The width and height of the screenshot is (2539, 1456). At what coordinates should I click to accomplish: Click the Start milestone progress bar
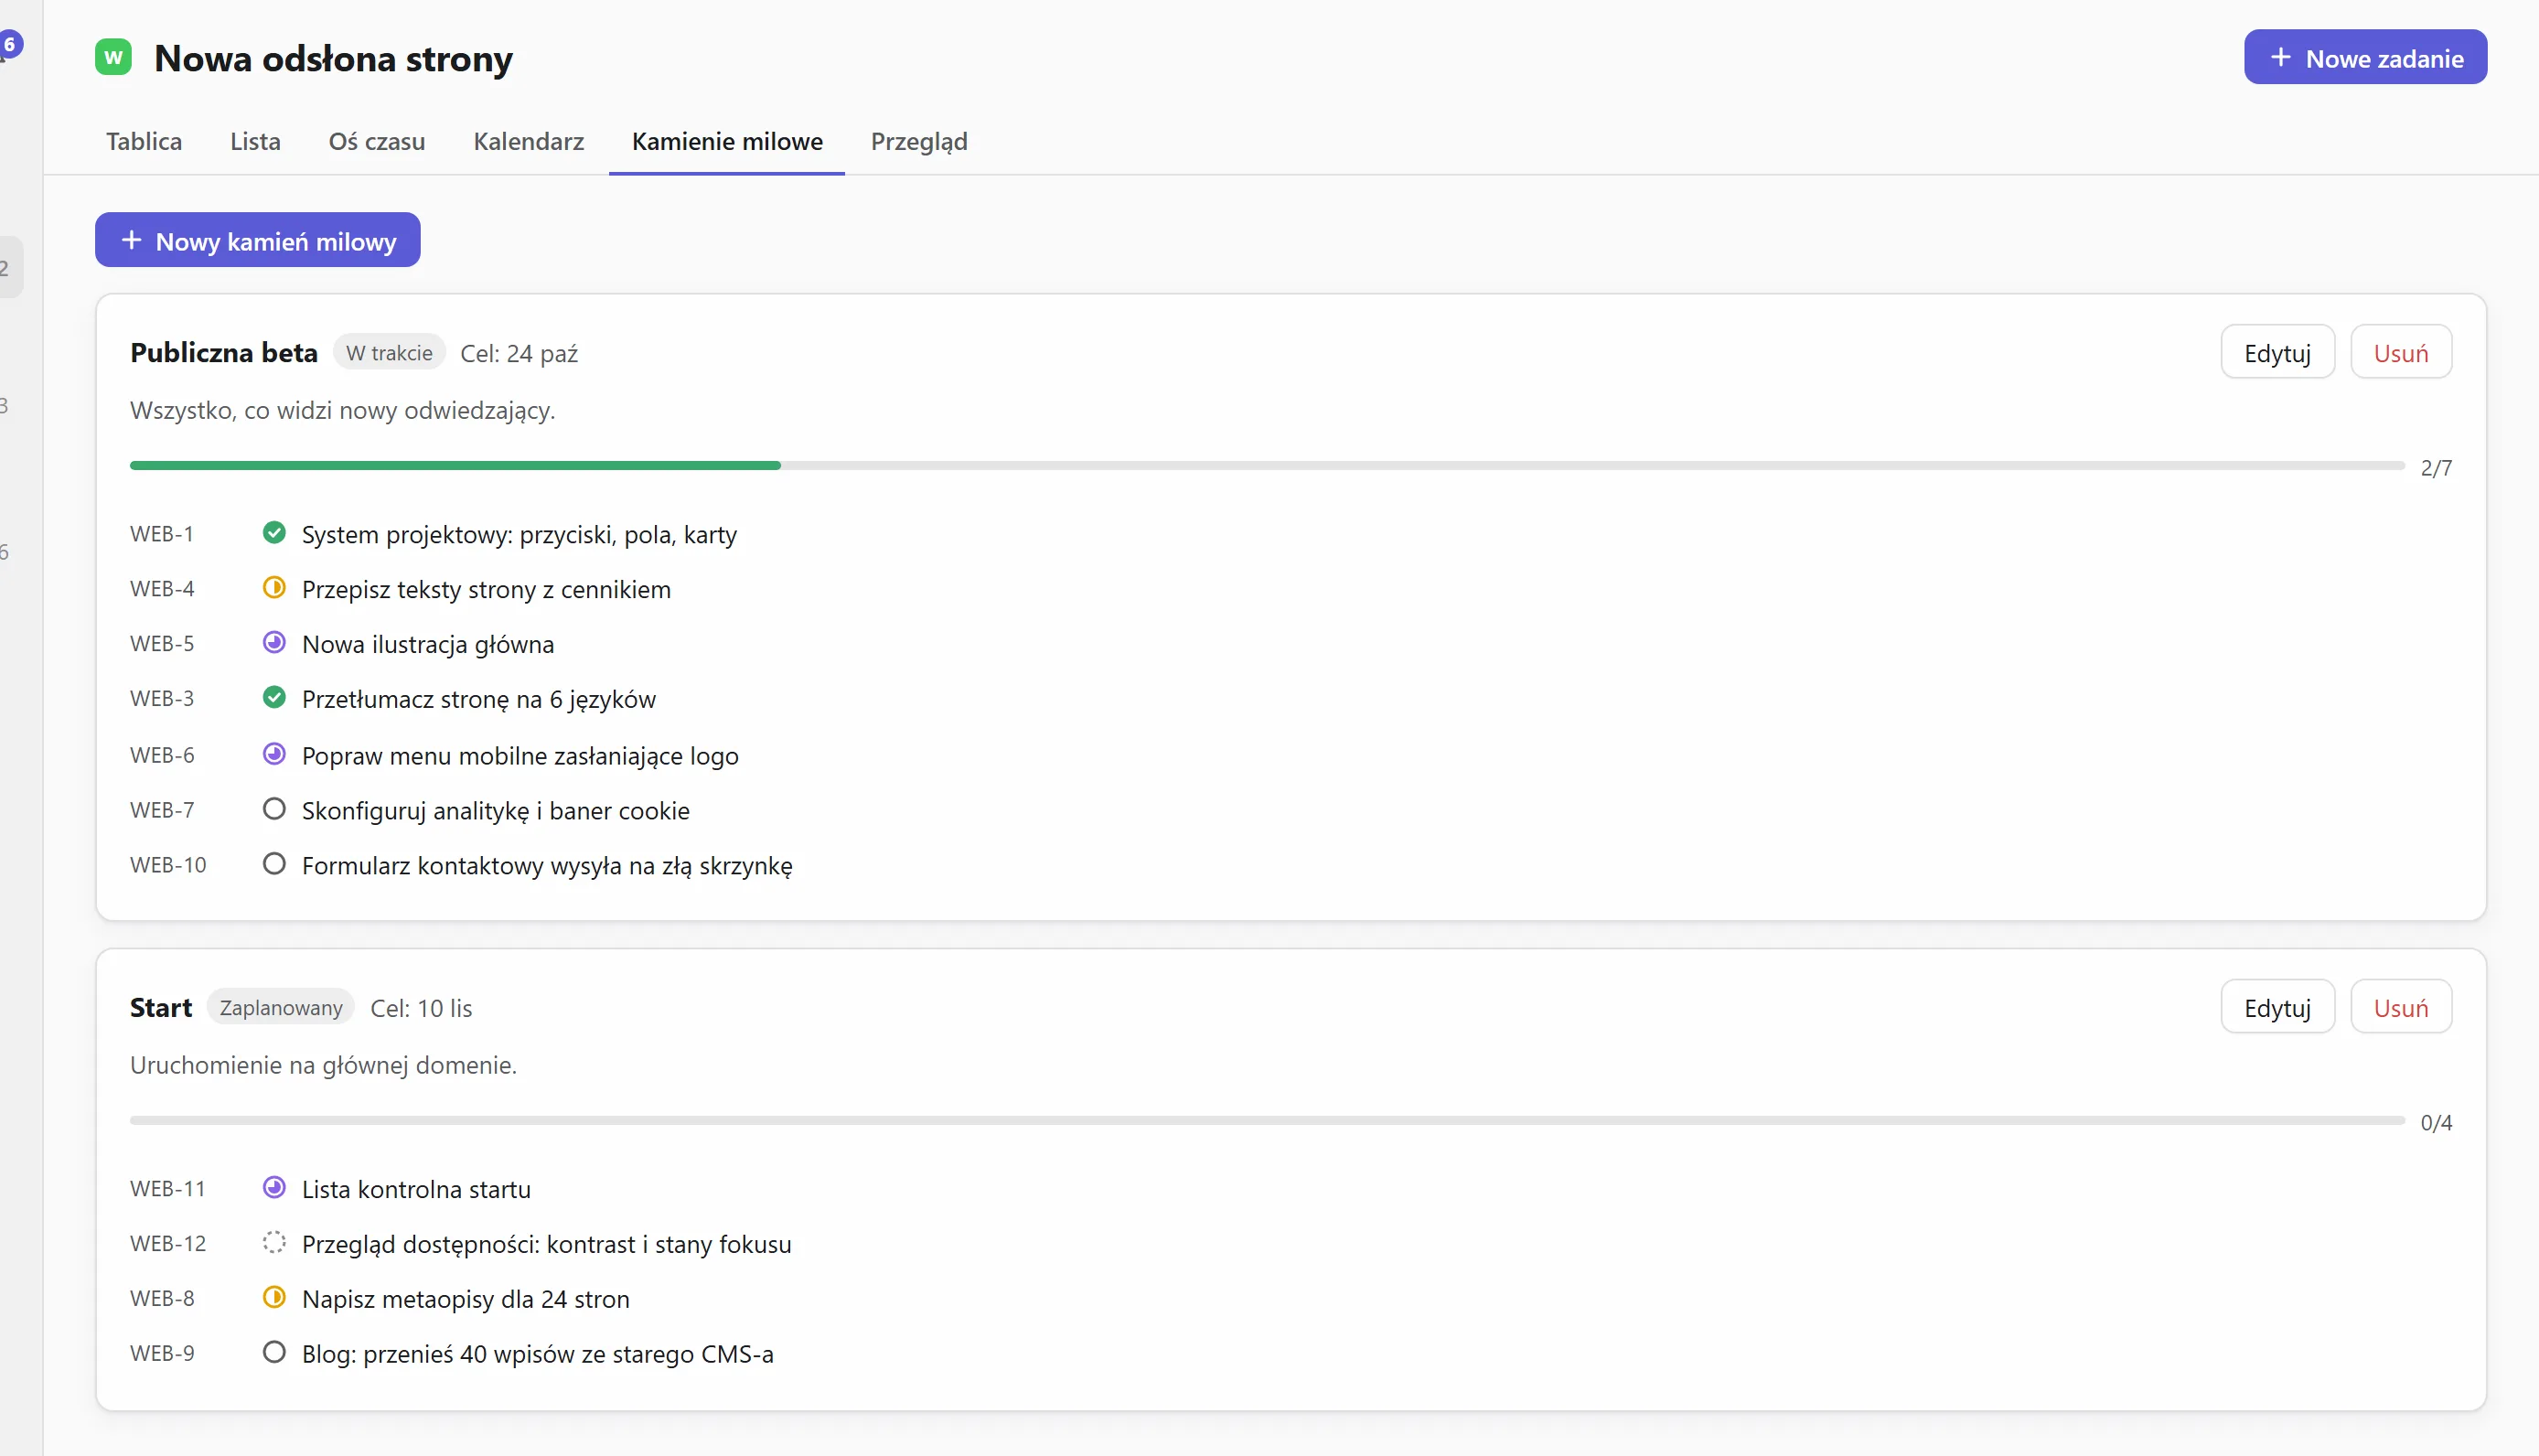coord(1267,1121)
